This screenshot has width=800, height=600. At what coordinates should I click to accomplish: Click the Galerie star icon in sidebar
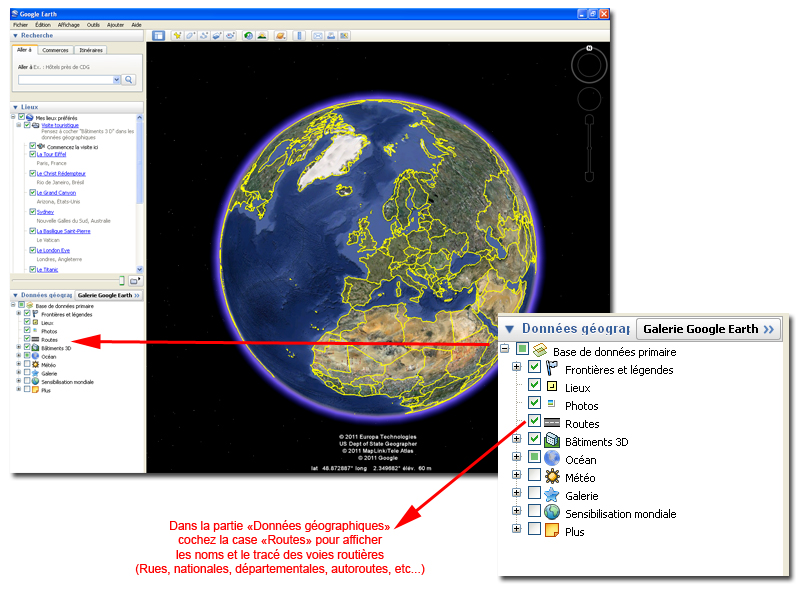[35, 373]
